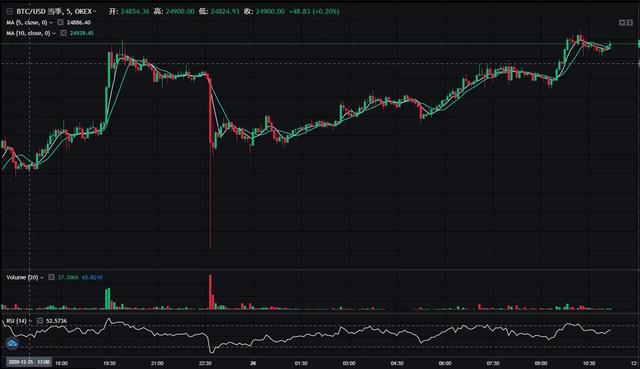Click the change value +48.83 (+0.20%)
Image resolution: width=640 pixels, height=369 pixels.
[x=314, y=11]
